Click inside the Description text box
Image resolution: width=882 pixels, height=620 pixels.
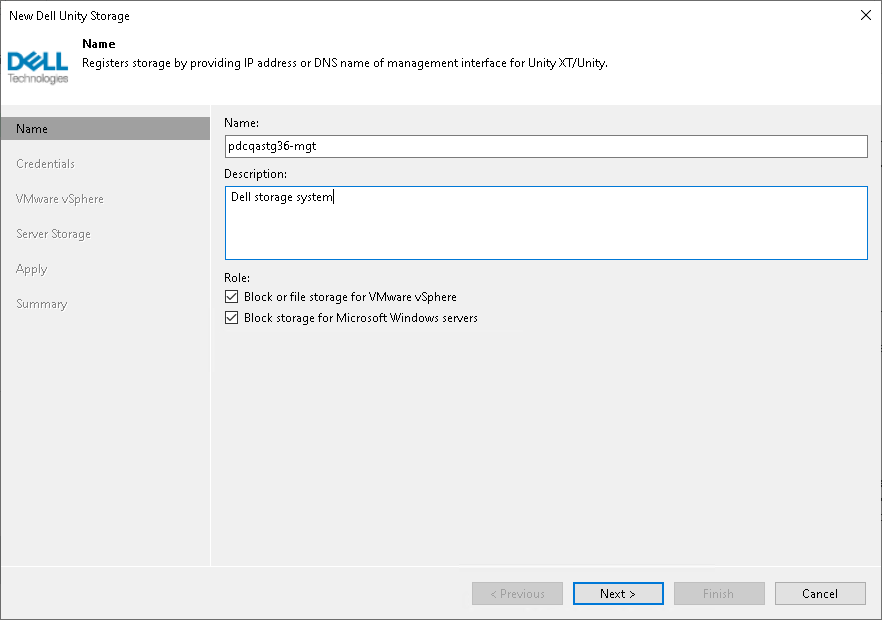[546, 223]
